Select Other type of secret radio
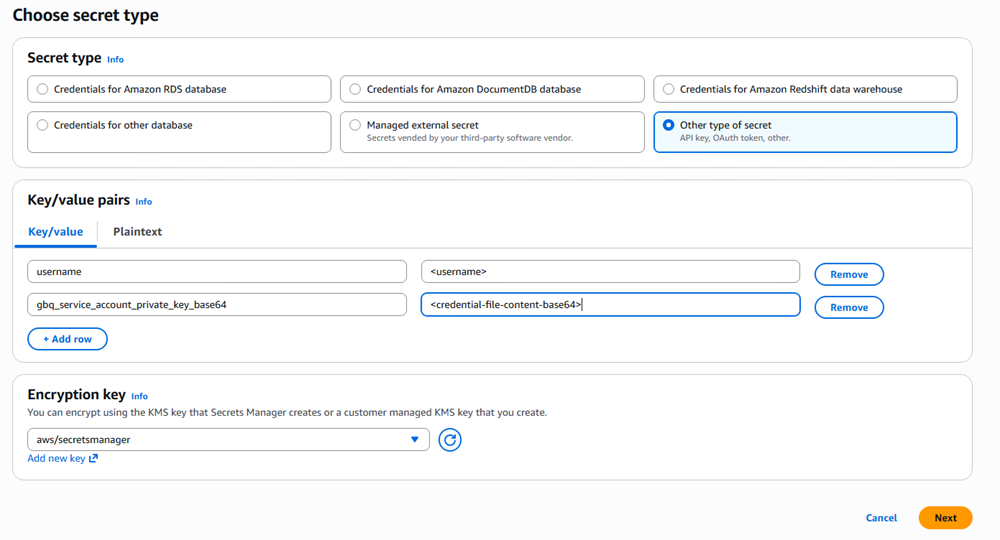 (668, 125)
